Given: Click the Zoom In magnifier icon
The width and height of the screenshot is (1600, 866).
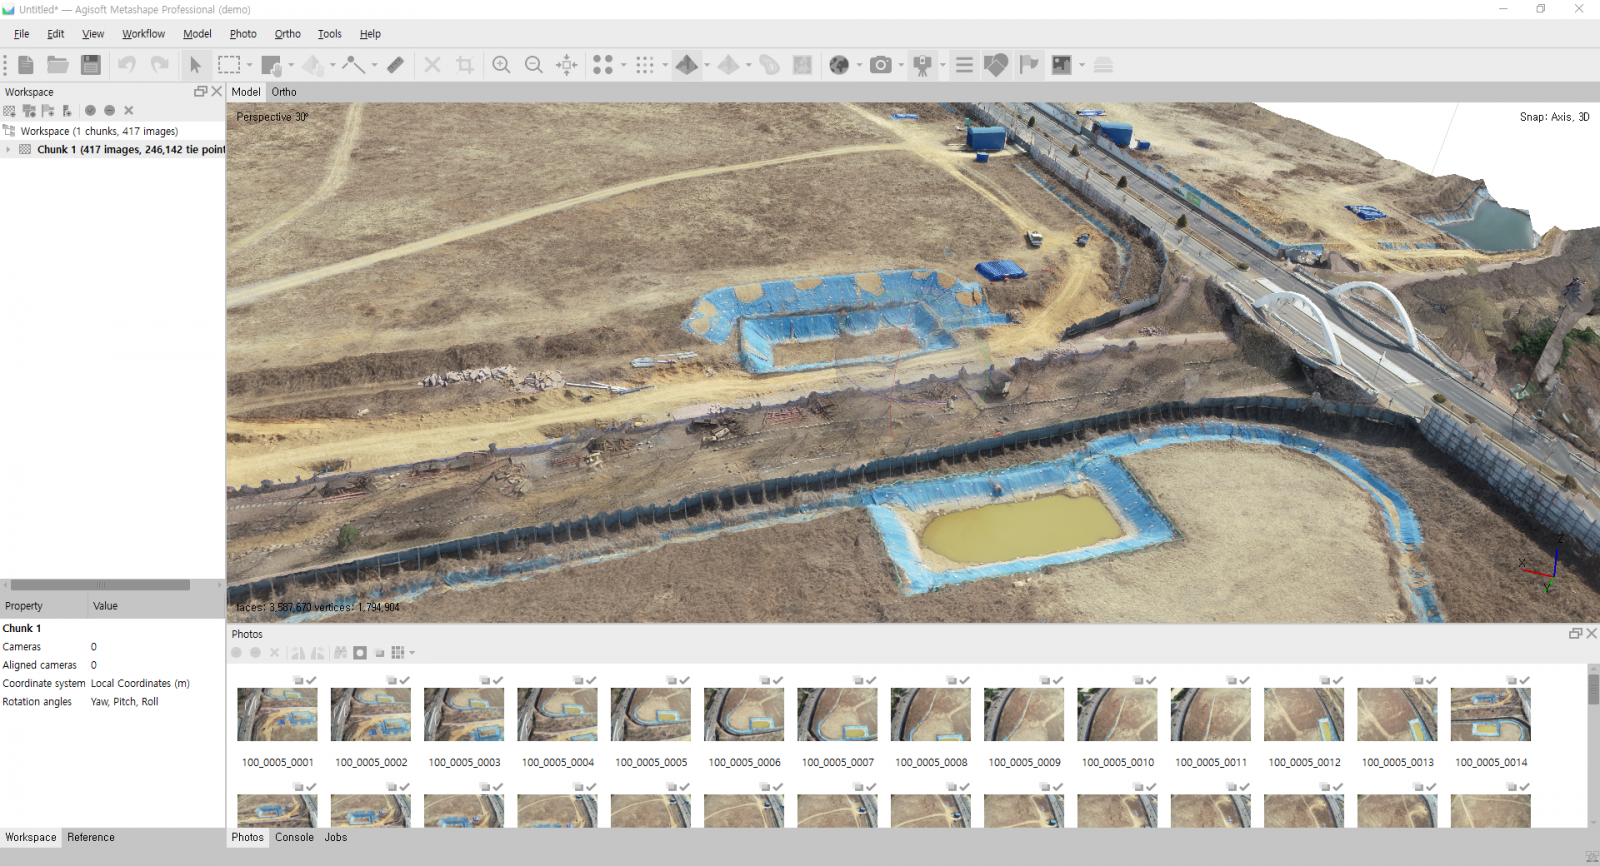Looking at the screenshot, I should [x=501, y=65].
